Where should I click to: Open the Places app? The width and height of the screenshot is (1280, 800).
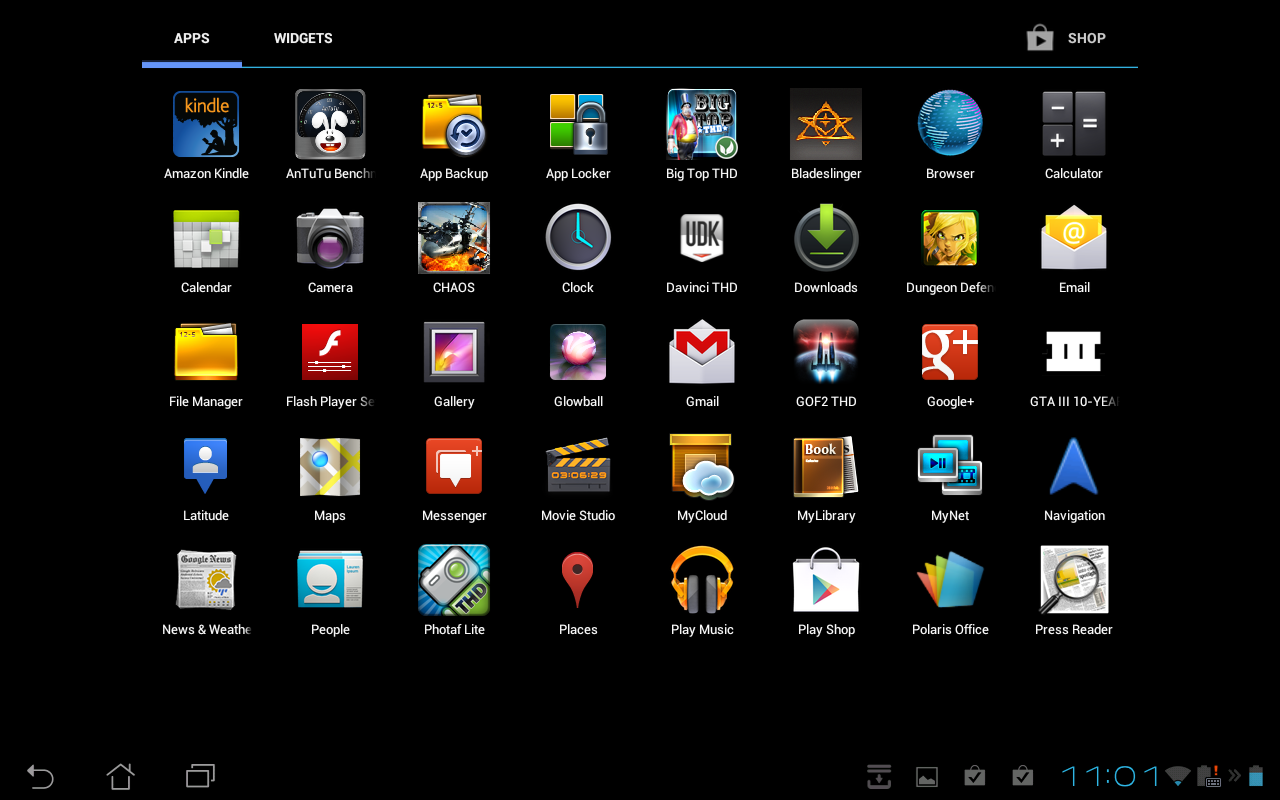pyautogui.click(x=578, y=580)
